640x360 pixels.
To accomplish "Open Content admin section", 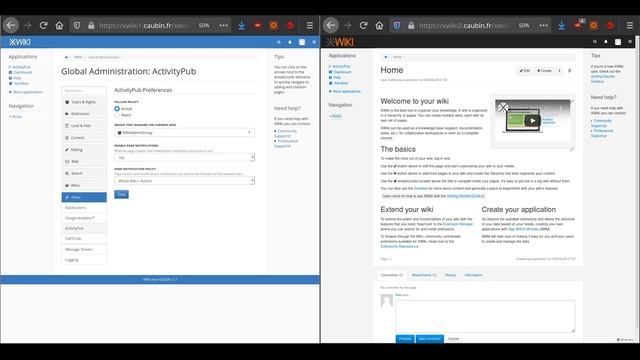I will (x=84, y=138).
